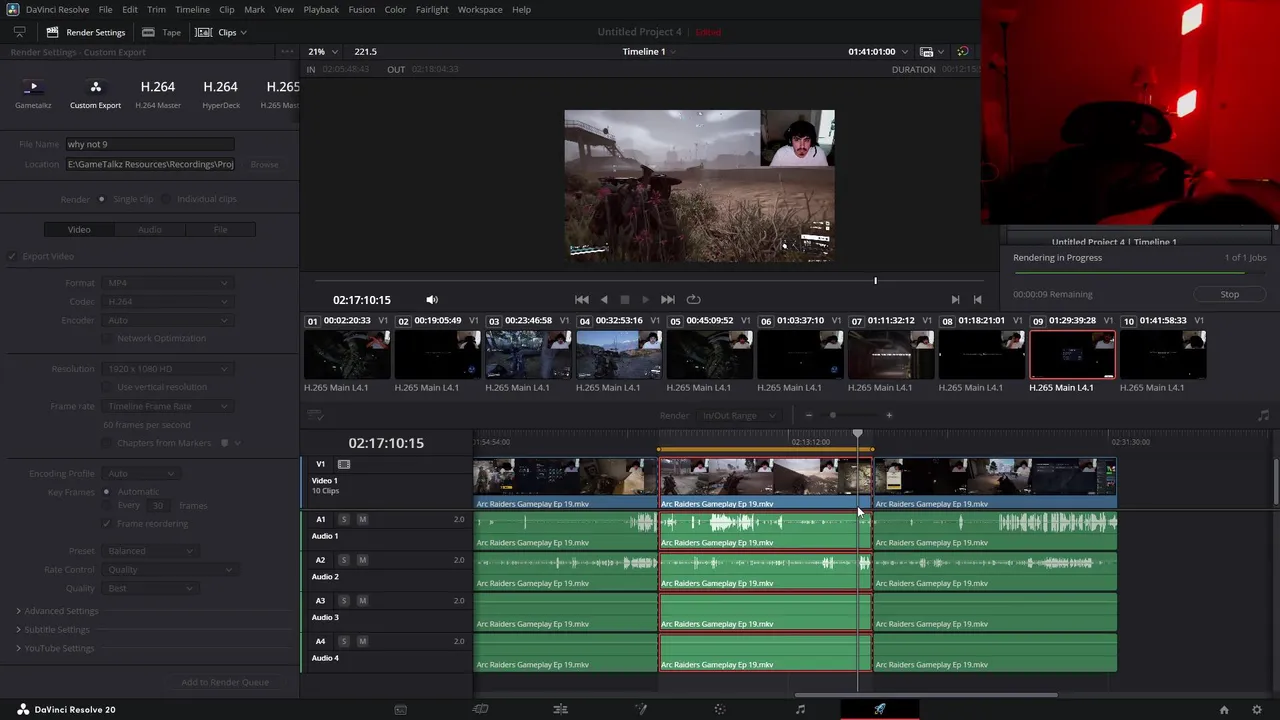Go to last frame in viewer
The image size is (1280, 720).
pos(668,299)
